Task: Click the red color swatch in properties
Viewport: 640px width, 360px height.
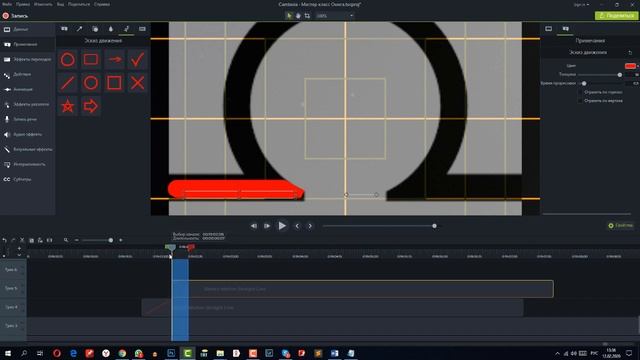Action: [630, 66]
